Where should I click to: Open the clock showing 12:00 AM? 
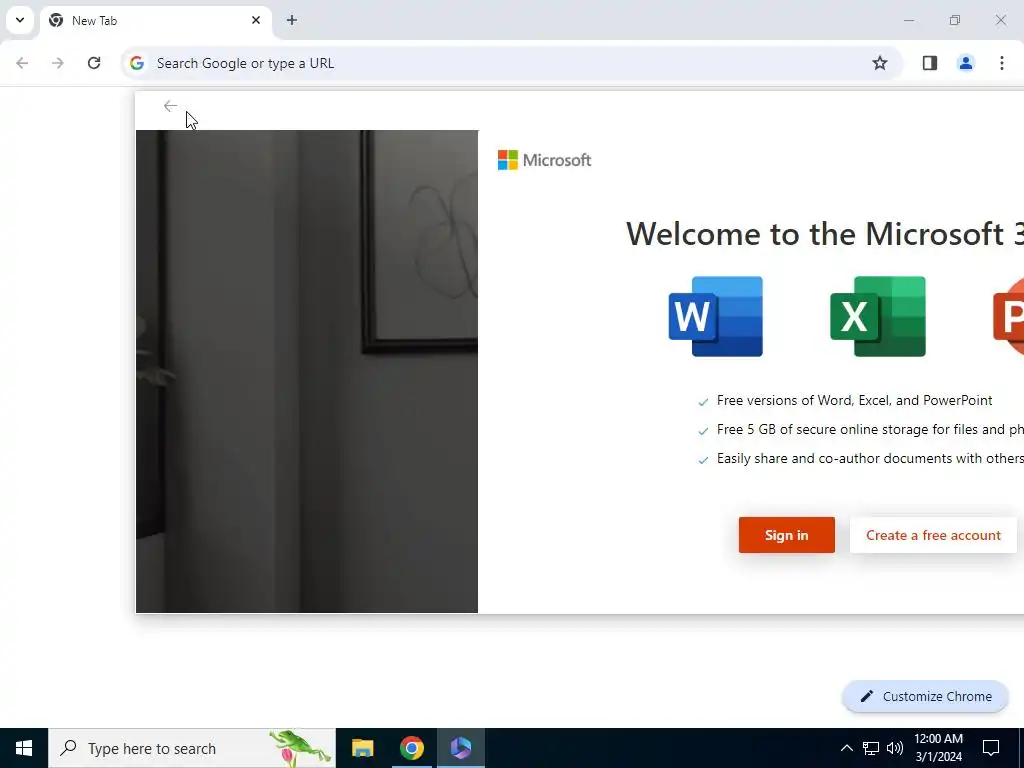pyautogui.click(x=938, y=748)
